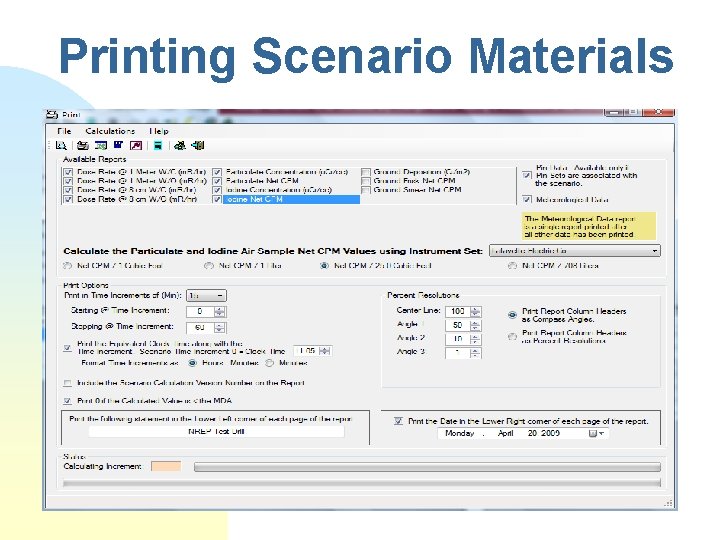Viewport: 720px width, 540px height.
Task: Toggle Particulate Concentration report checkbox
Action: coord(217,172)
